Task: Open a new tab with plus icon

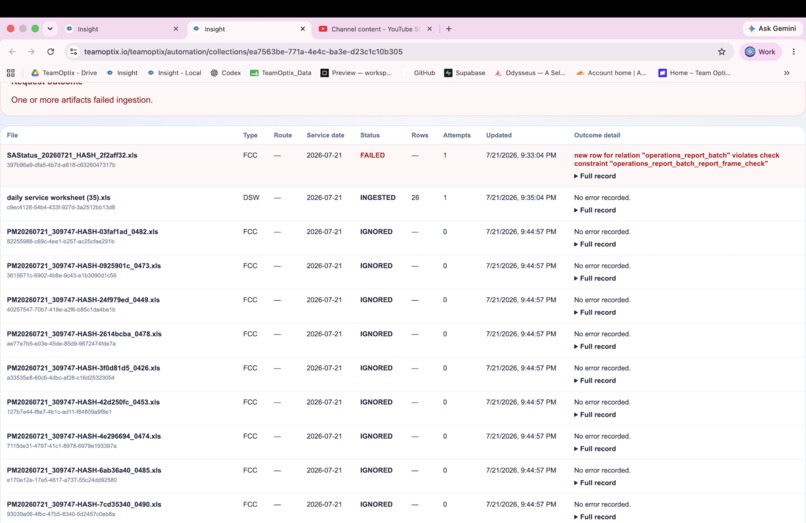Action: pos(449,29)
